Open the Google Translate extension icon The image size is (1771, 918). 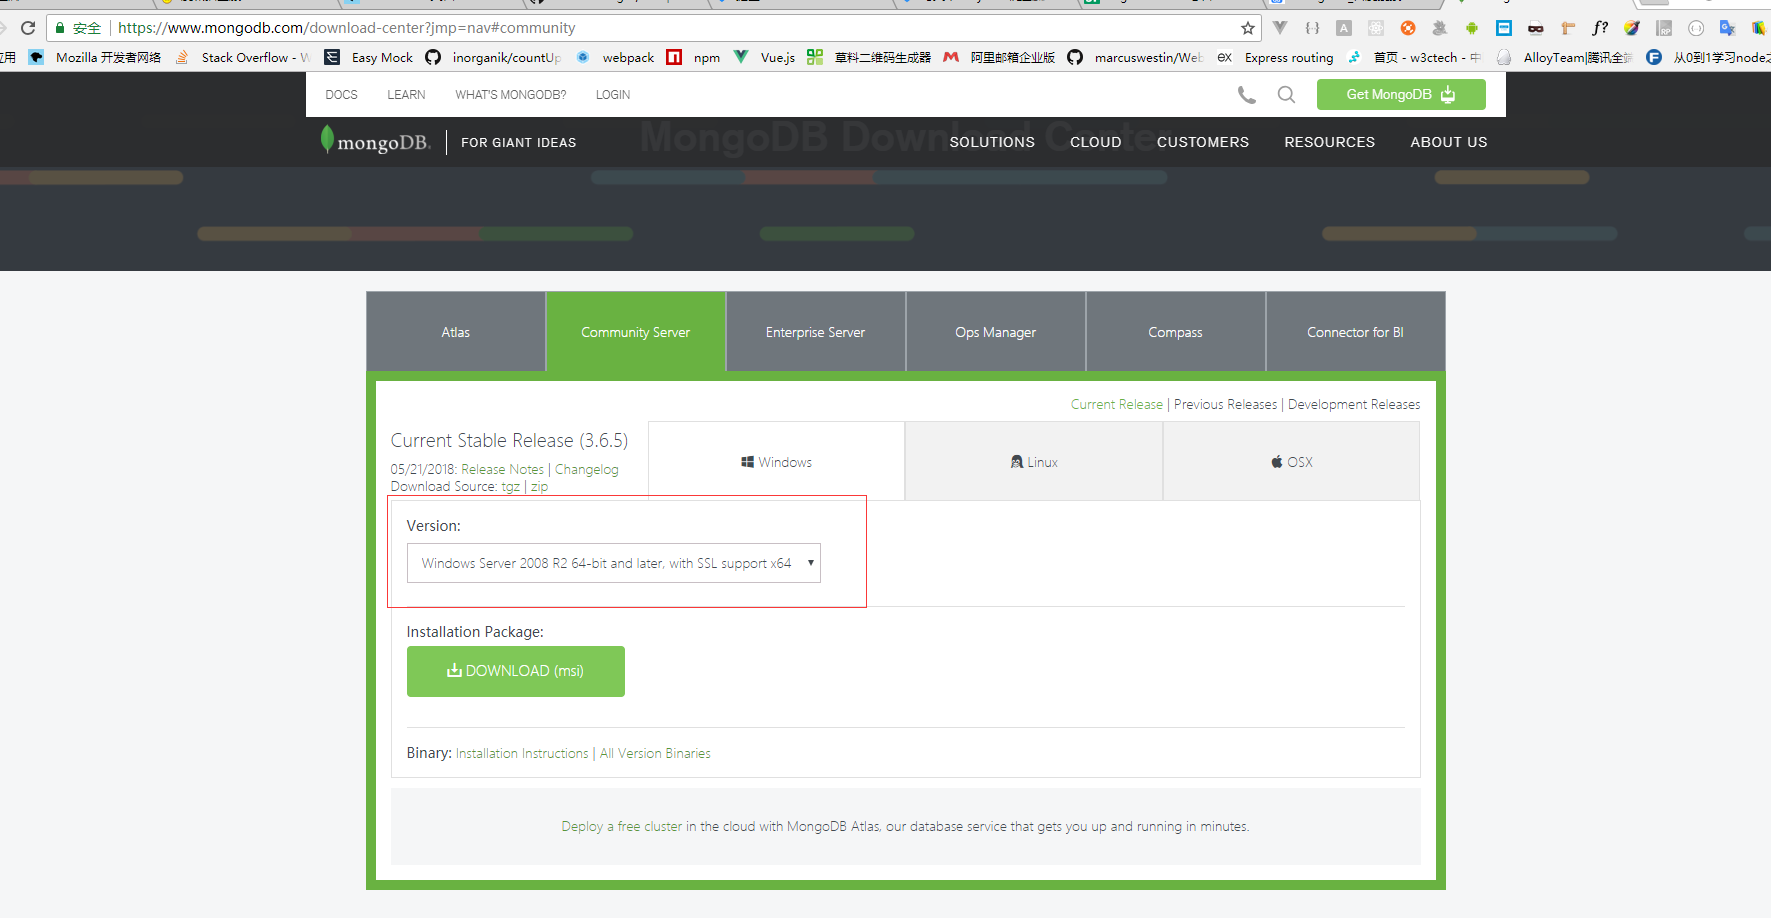pyautogui.click(x=1727, y=28)
